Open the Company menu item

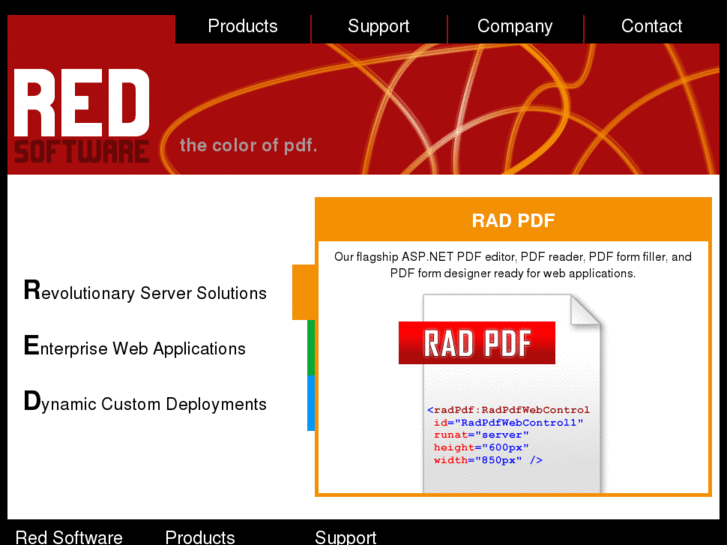coord(515,26)
